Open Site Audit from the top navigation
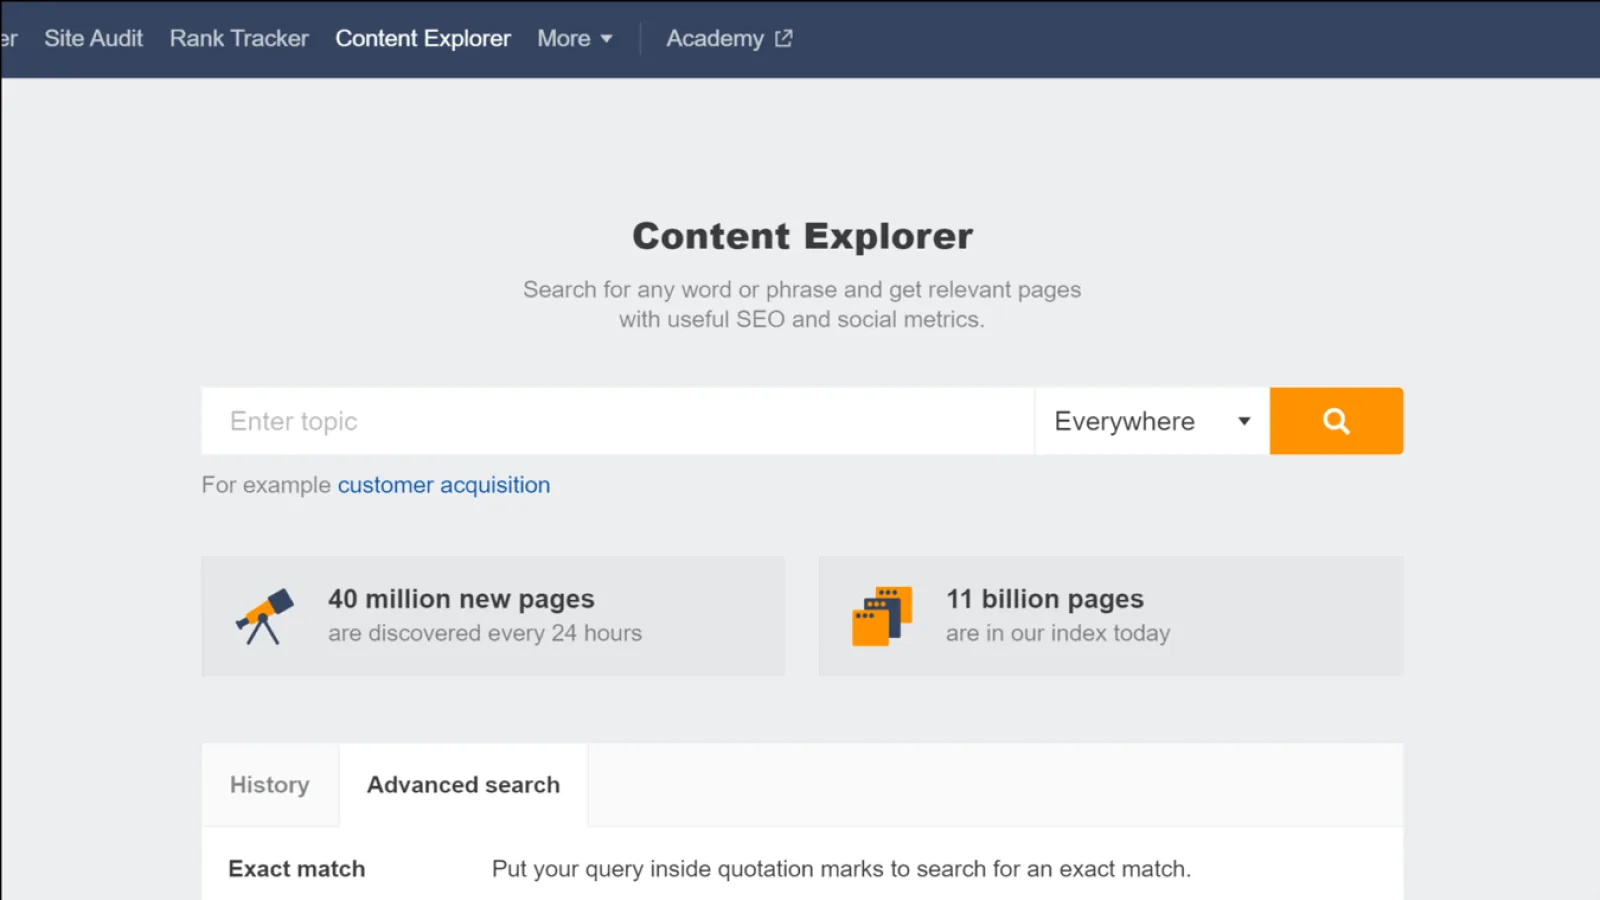 [93, 38]
